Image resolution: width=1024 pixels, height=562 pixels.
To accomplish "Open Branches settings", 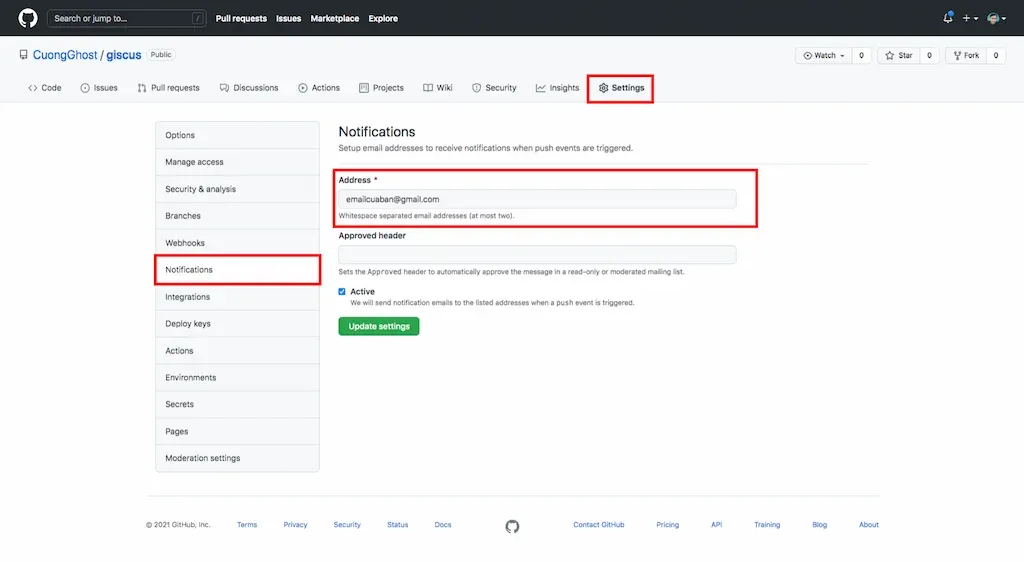I will click(237, 215).
